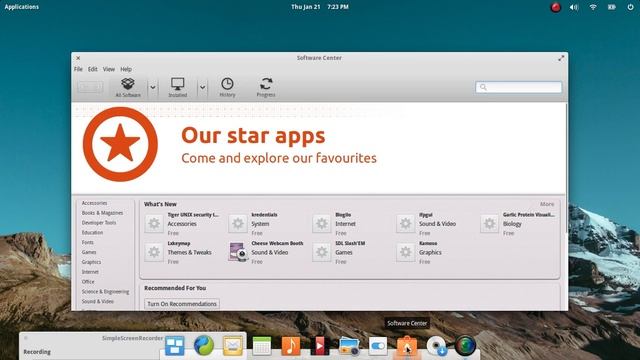Launch the Photos dock icon
The height and width of the screenshot is (360, 640).
click(x=349, y=346)
